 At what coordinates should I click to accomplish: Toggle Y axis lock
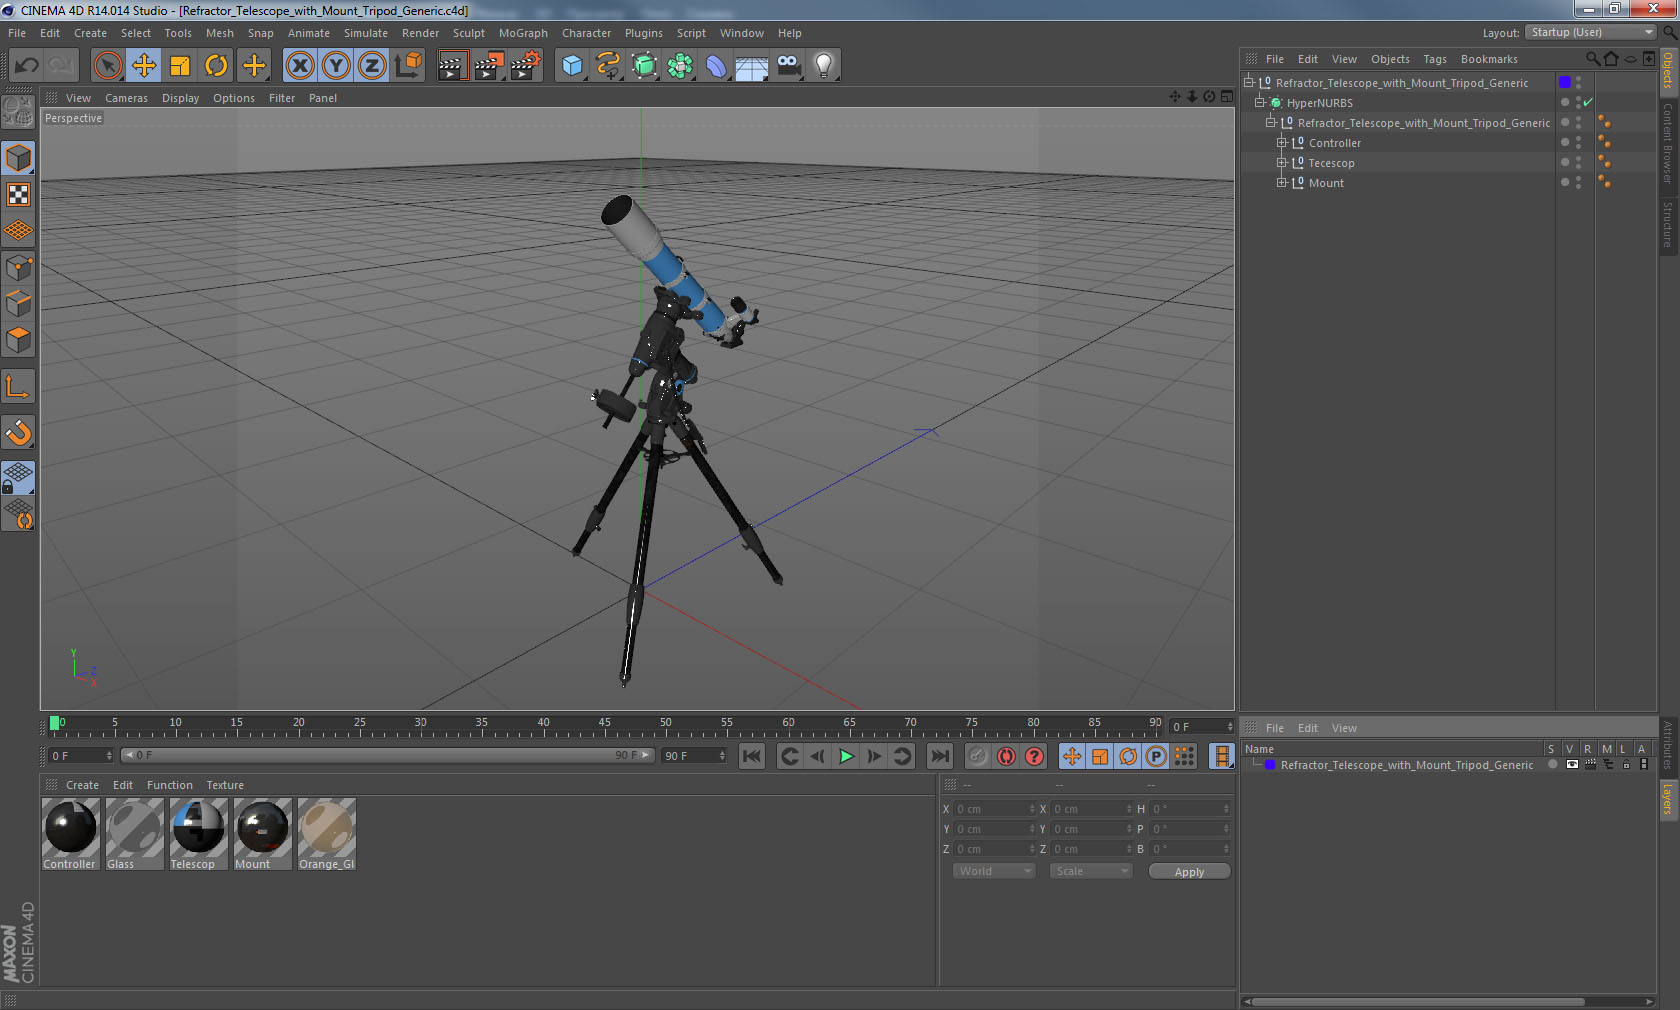pyautogui.click(x=336, y=66)
